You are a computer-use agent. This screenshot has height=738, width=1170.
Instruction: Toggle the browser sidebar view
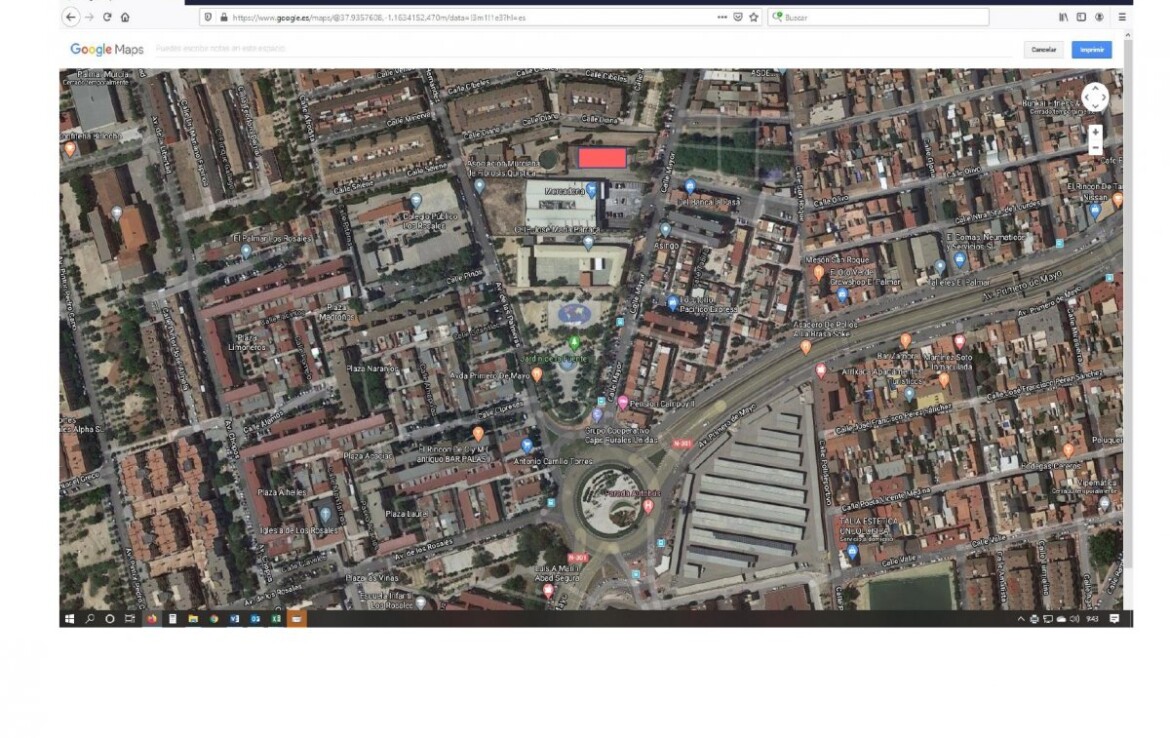click(x=1081, y=17)
